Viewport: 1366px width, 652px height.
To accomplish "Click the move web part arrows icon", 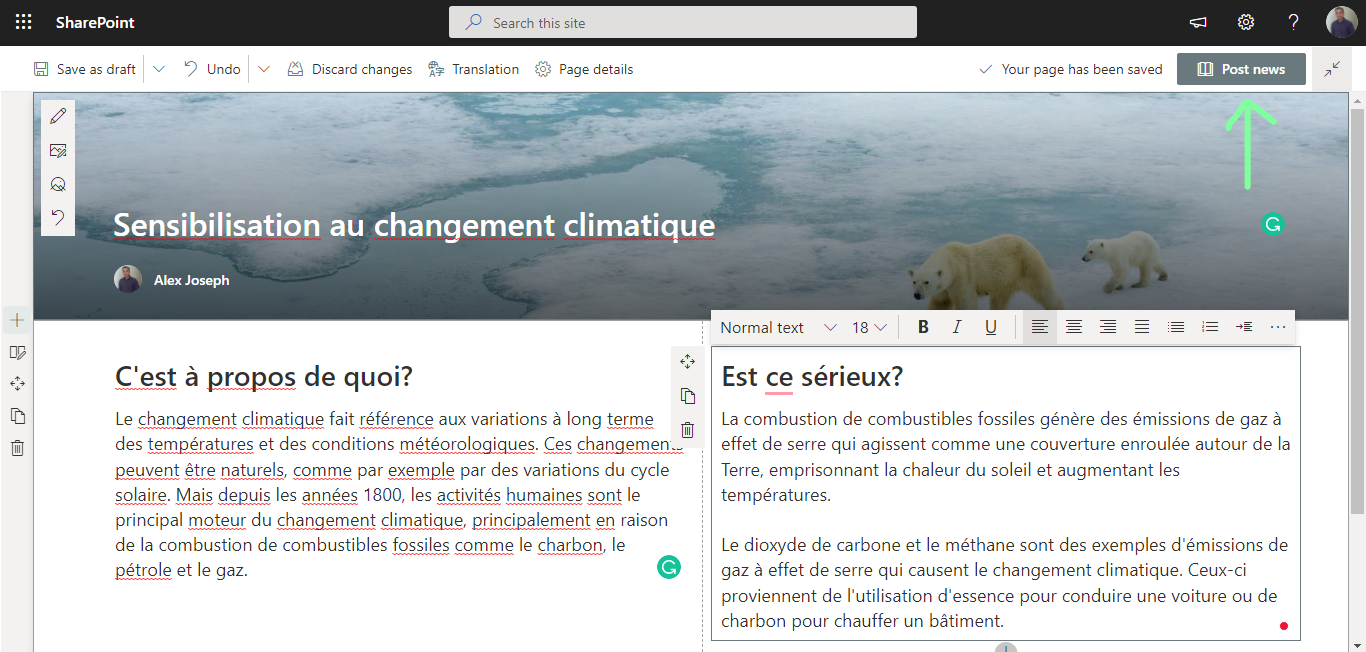I will [687, 361].
